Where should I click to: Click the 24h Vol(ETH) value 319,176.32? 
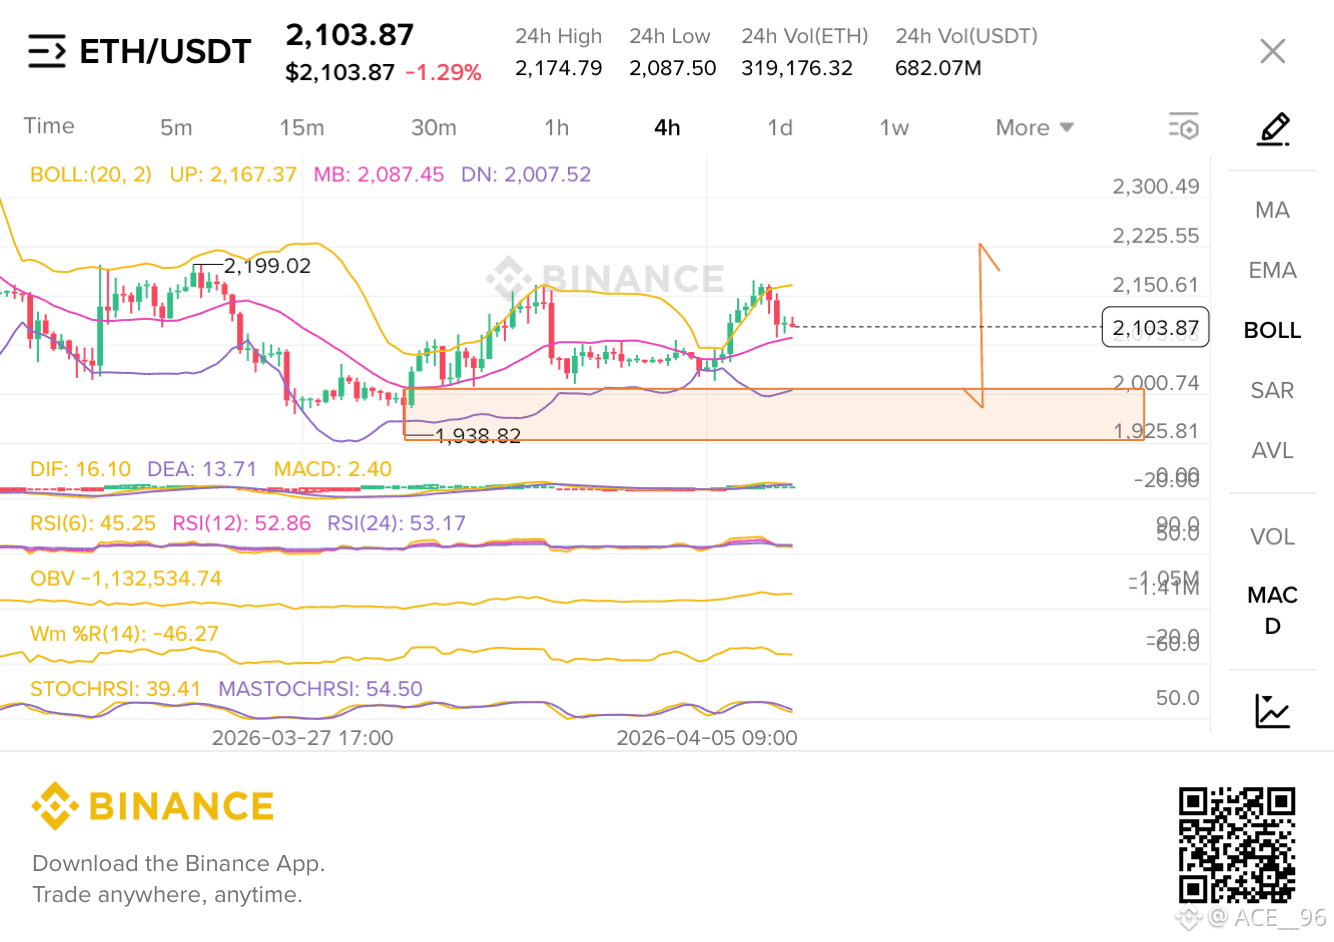click(797, 68)
